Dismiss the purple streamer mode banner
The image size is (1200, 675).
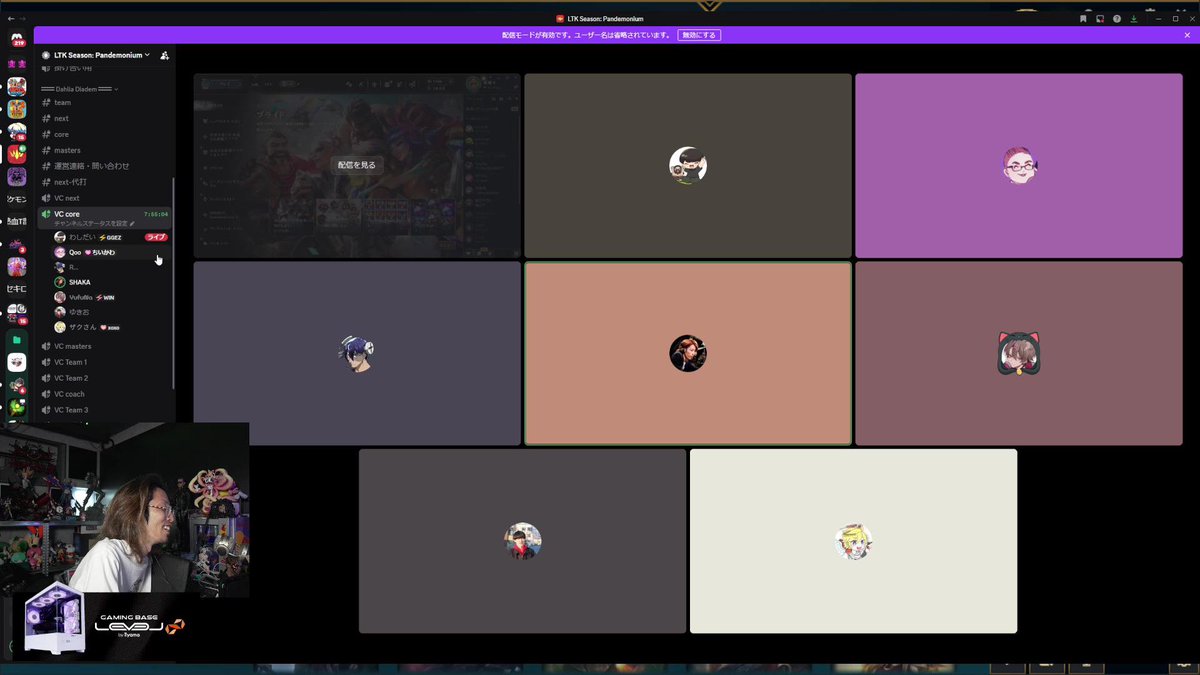pos(1187,35)
